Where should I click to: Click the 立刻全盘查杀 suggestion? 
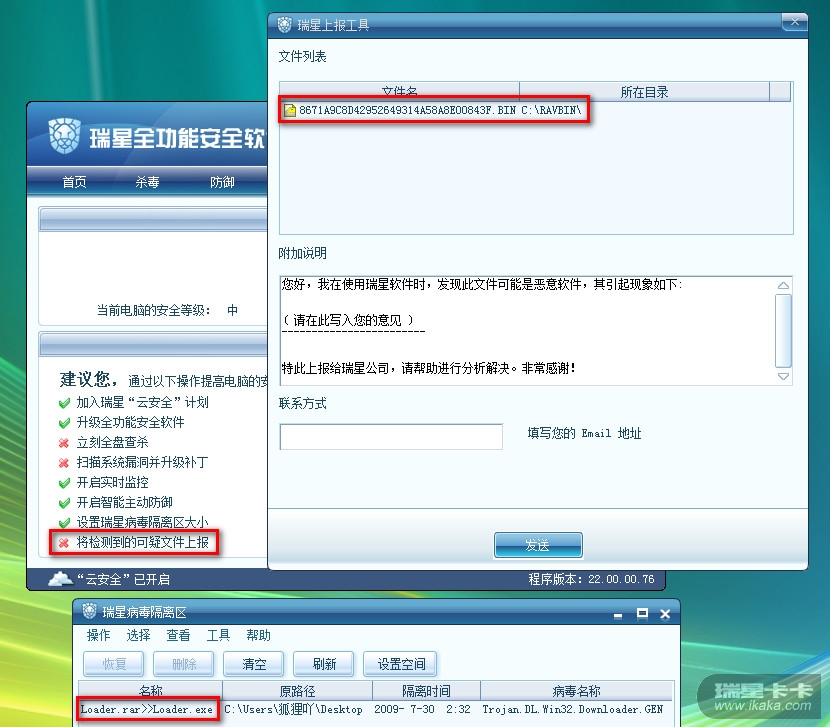point(112,443)
